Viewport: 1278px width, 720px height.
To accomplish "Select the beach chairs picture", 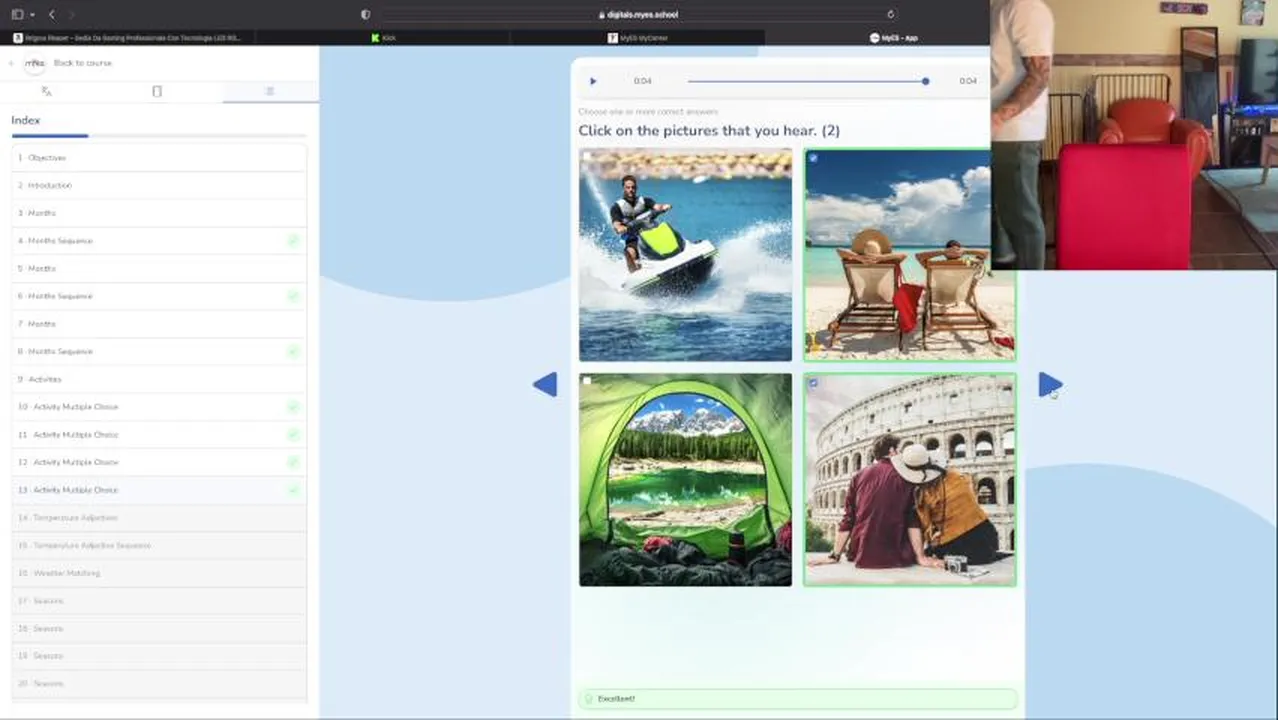I will click(909, 255).
